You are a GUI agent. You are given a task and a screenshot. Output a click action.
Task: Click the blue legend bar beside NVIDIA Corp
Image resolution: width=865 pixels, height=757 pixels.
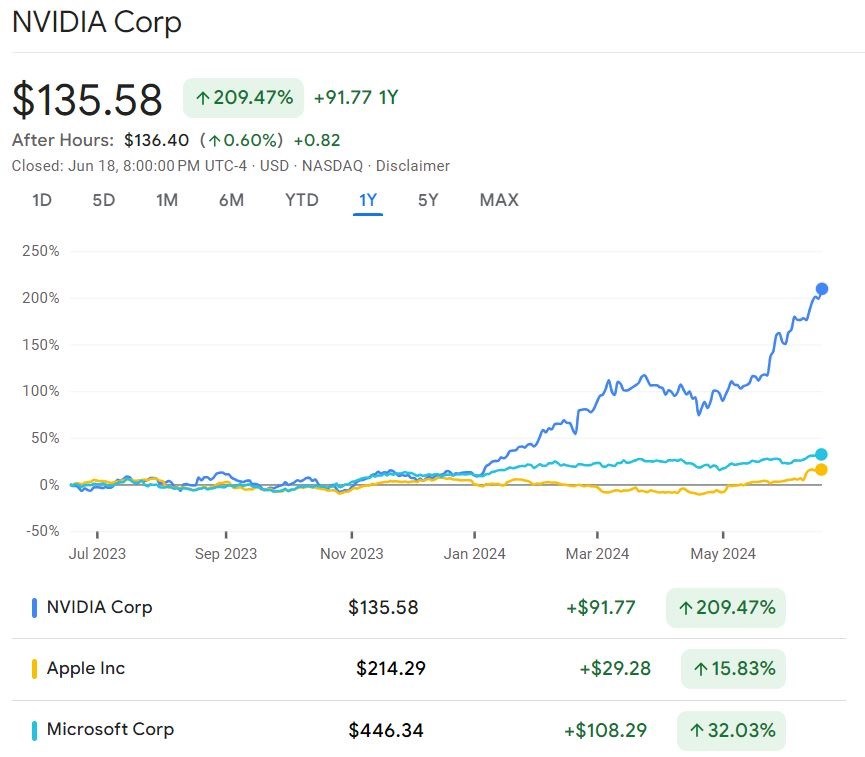coord(34,607)
